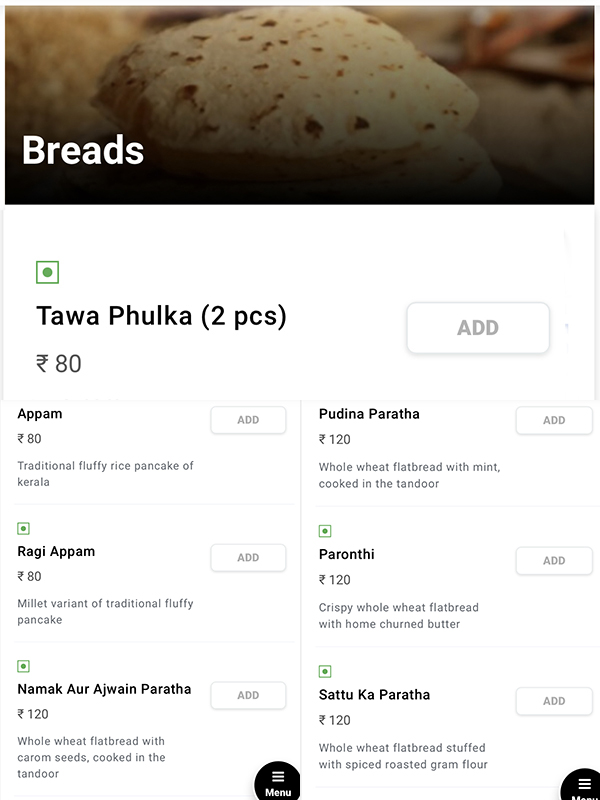Add Tawa Phulka (2 pcs) to order
600x800 pixels.
[478, 328]
